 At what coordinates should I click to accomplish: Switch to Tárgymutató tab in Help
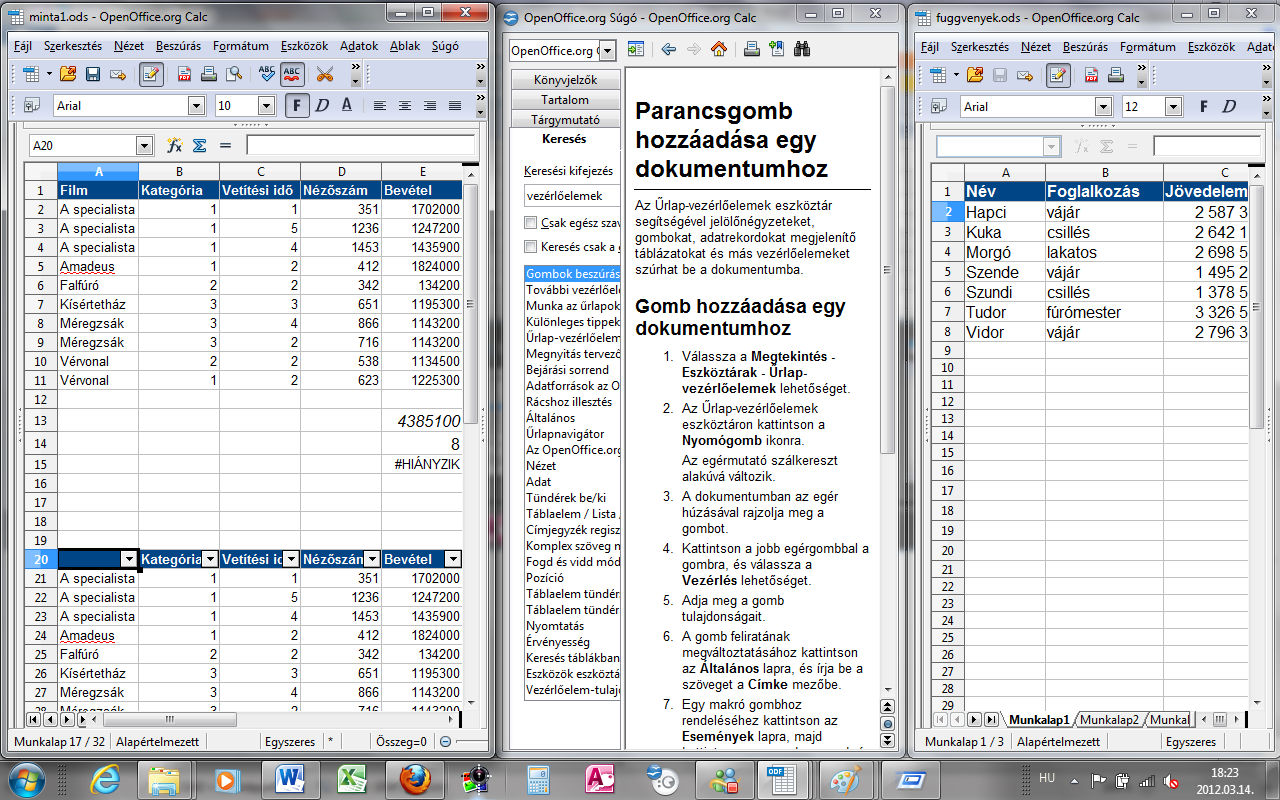tap(565, 120)
